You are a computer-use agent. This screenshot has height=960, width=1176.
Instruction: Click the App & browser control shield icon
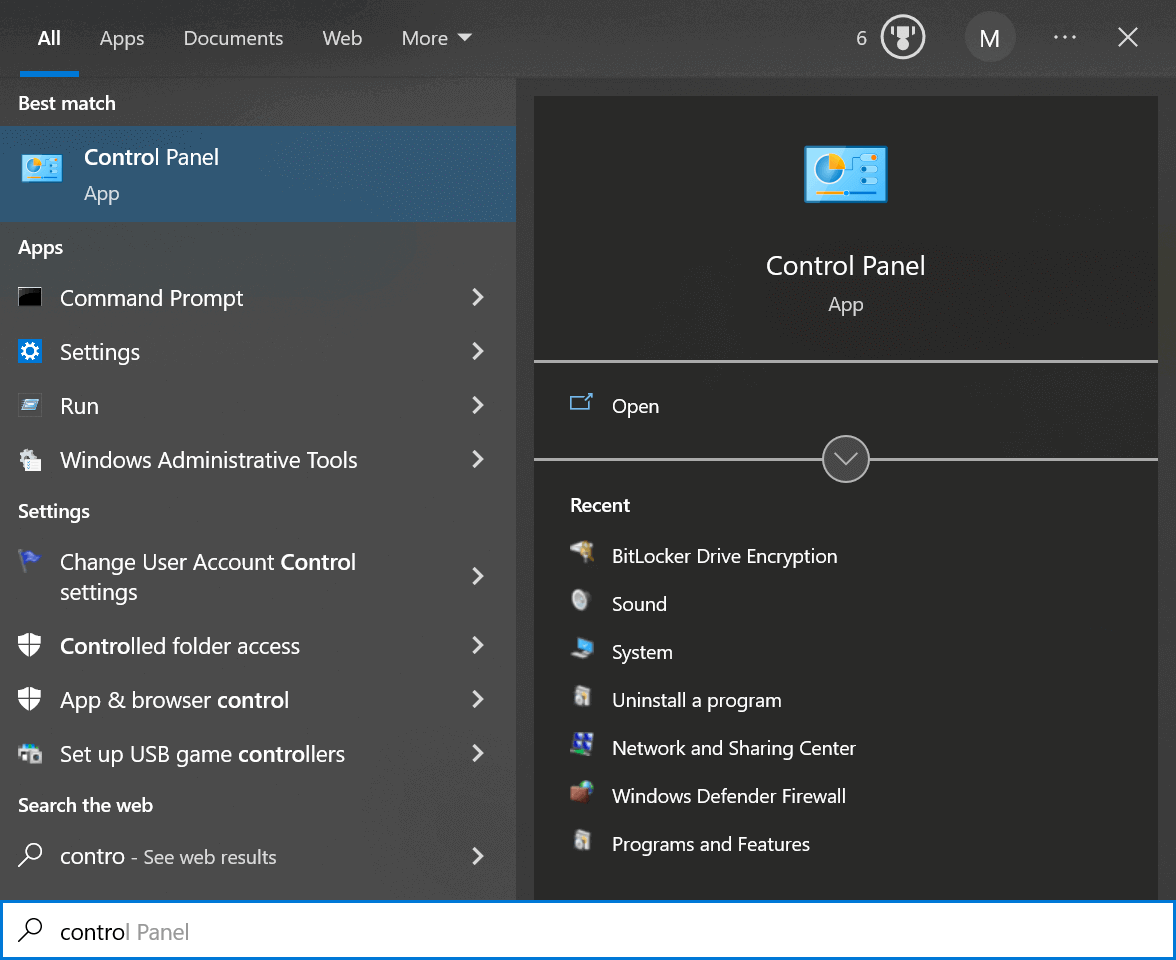[x=30, y=699]
